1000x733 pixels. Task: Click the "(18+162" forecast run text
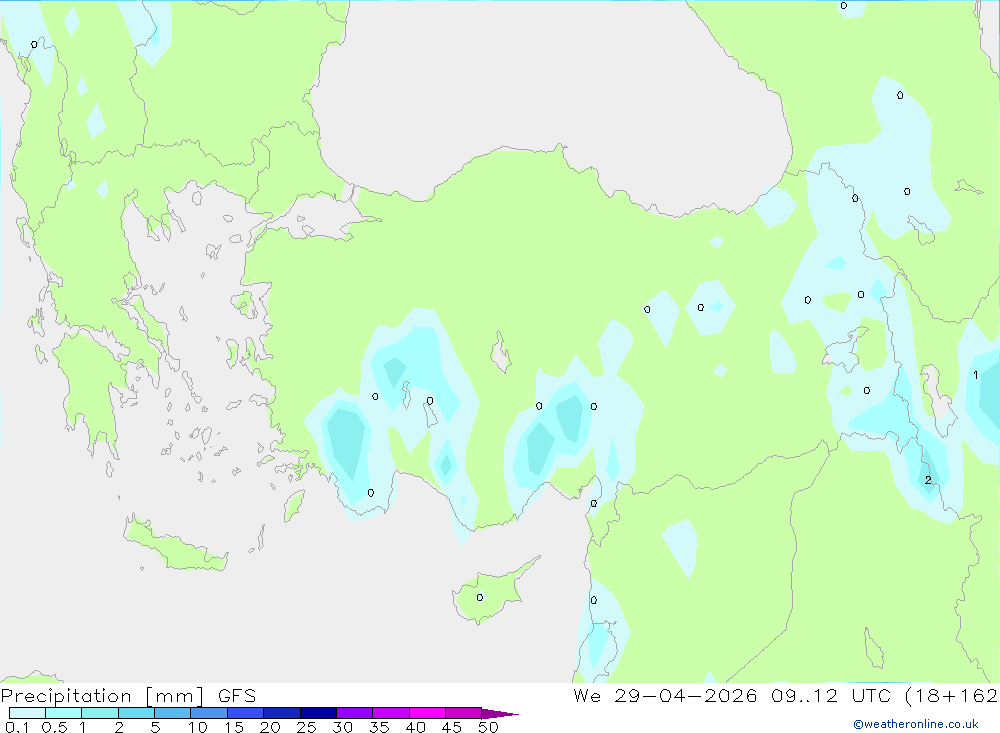tap(951, 696)
